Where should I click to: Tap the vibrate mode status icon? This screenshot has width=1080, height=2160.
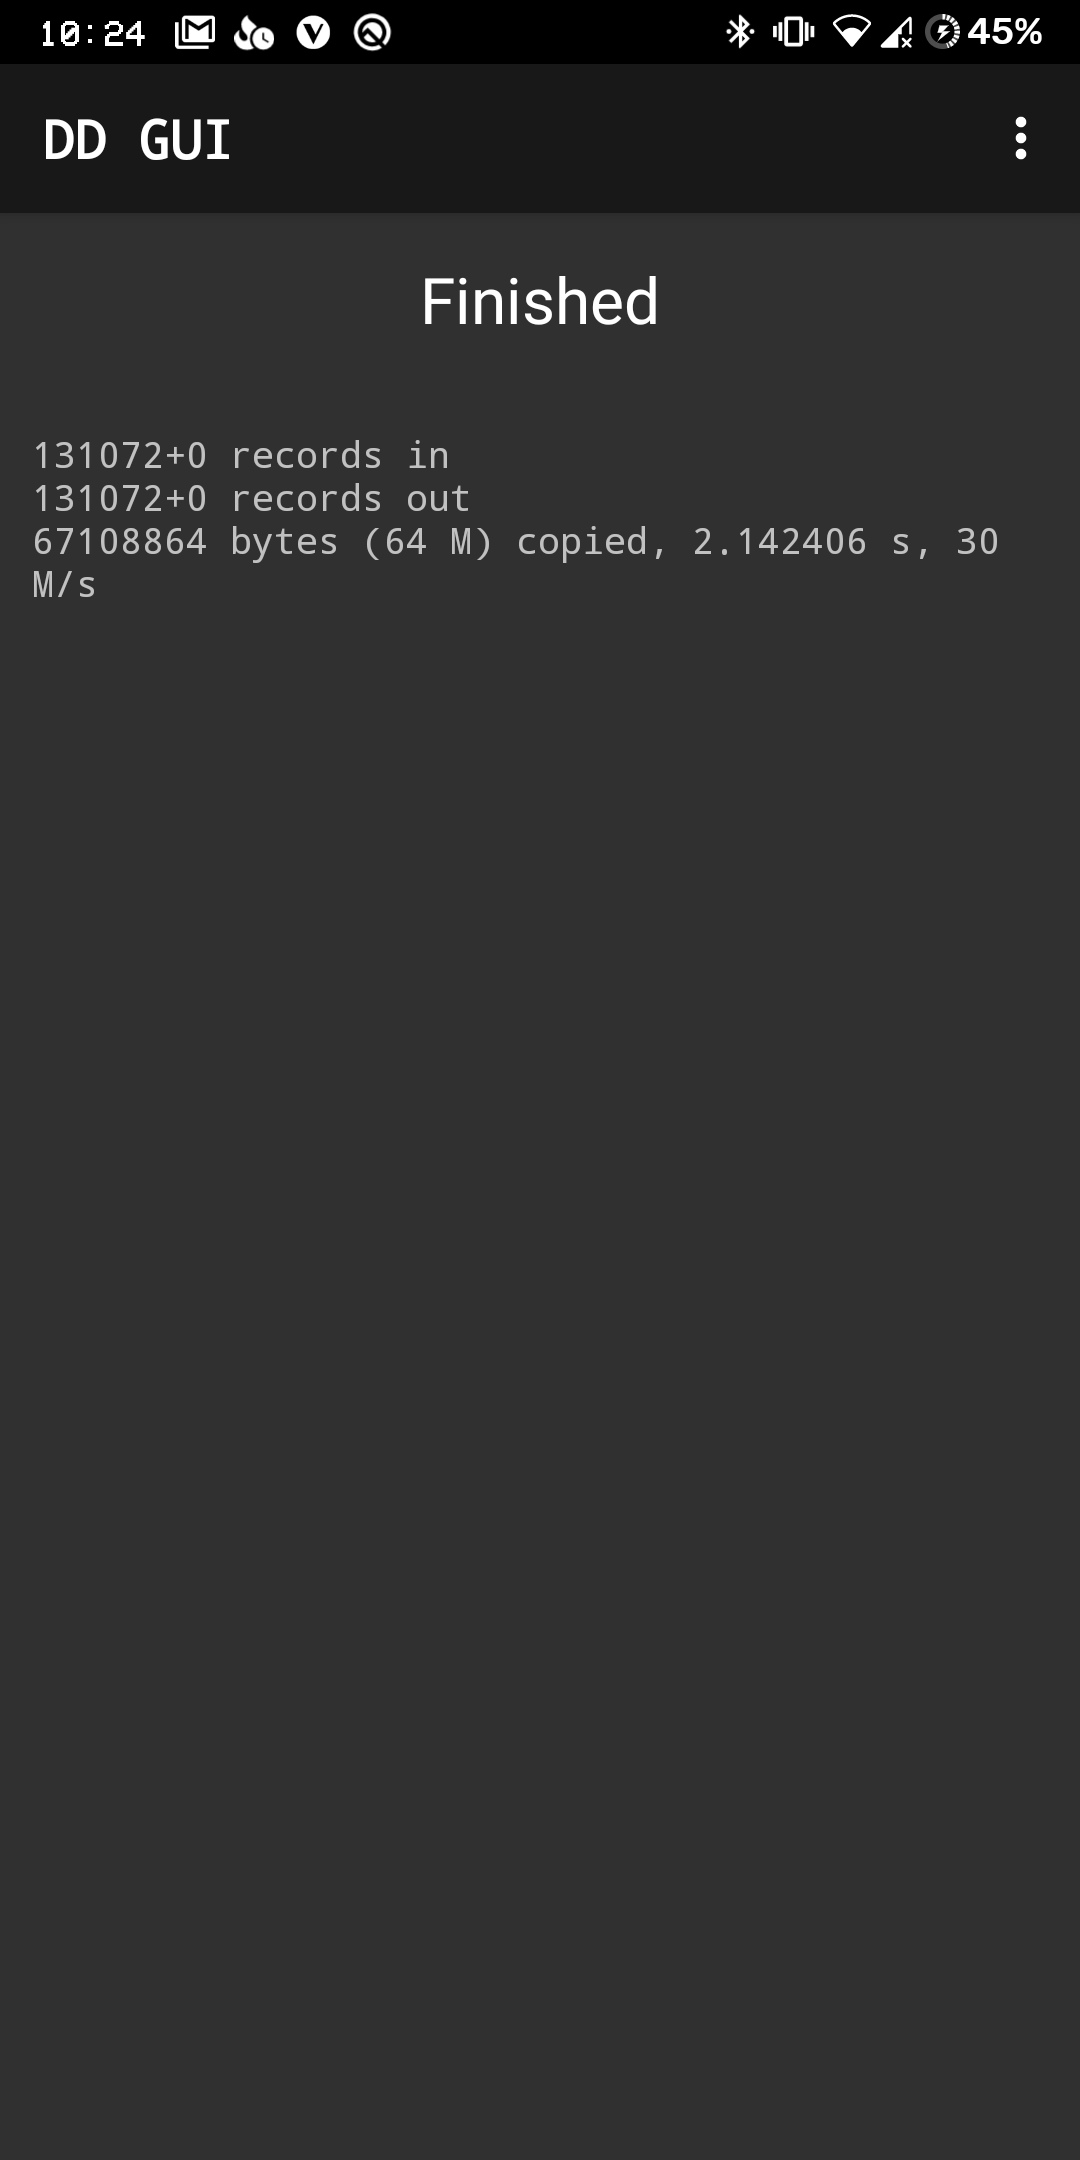pos(793,33)
